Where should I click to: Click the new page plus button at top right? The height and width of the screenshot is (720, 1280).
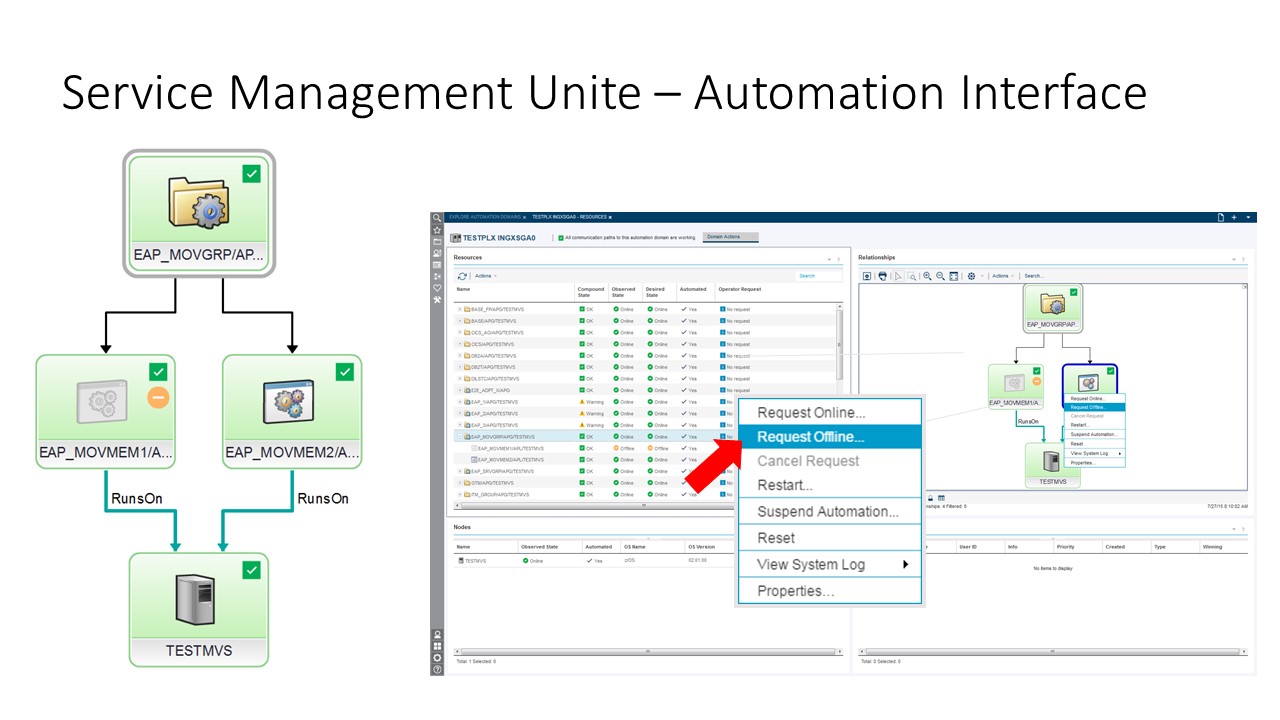pos(1232,216)
